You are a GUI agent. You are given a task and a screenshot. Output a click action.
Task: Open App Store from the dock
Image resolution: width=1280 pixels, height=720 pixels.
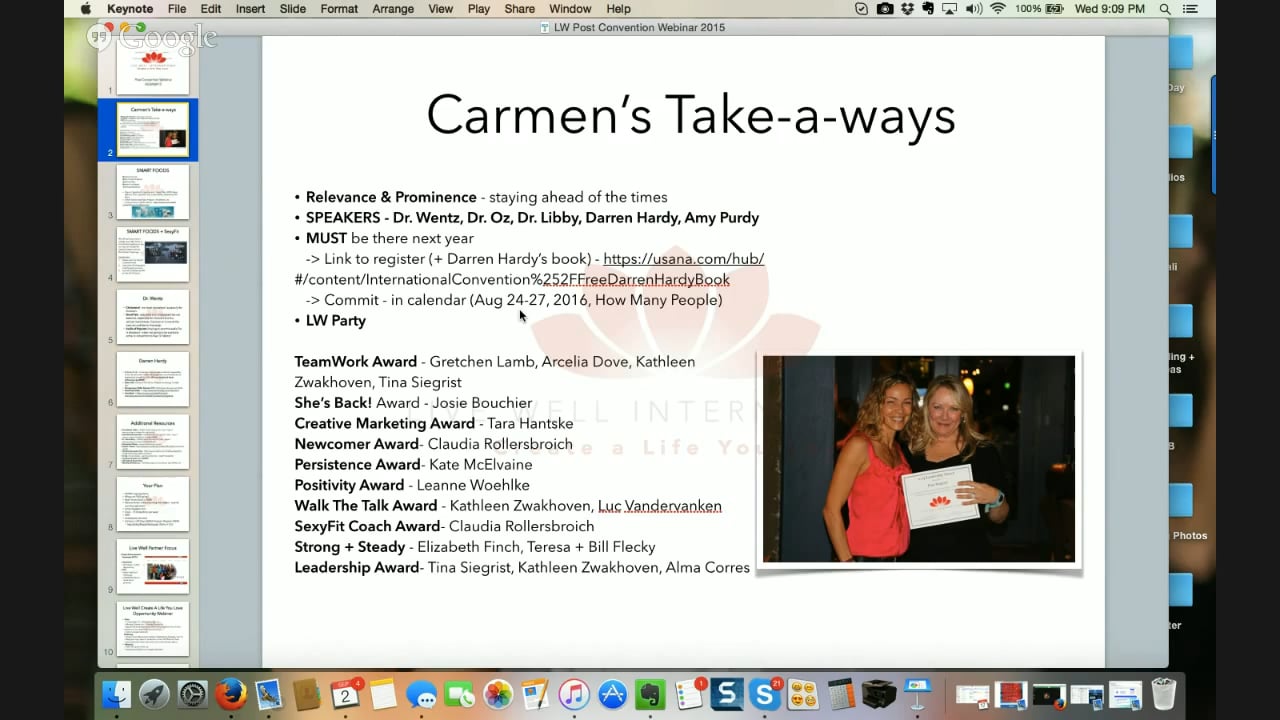click(x=612, y=694)
